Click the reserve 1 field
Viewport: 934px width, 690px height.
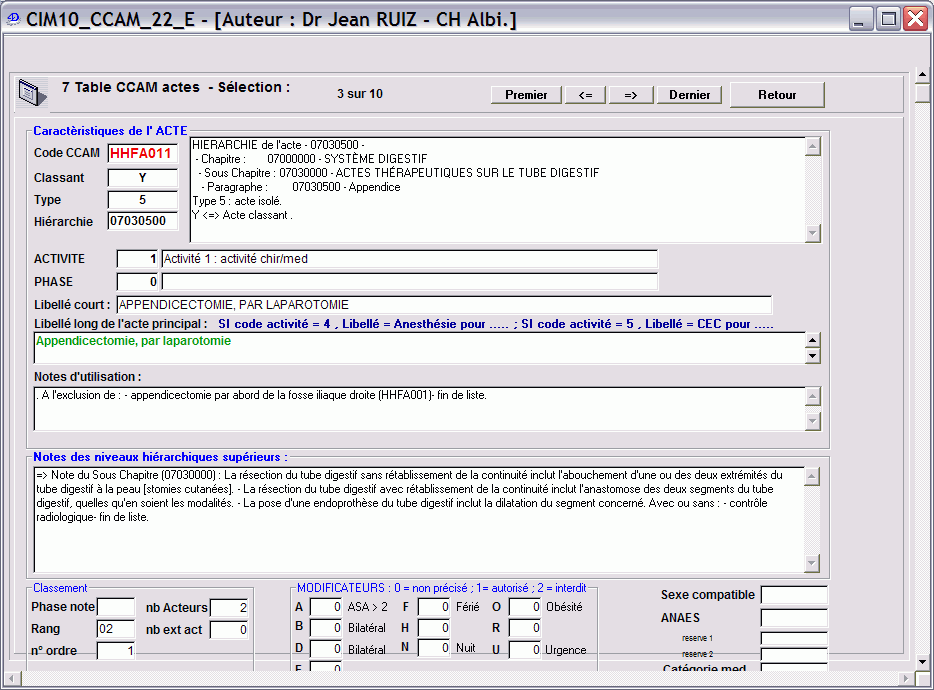(x=794, y=638)
